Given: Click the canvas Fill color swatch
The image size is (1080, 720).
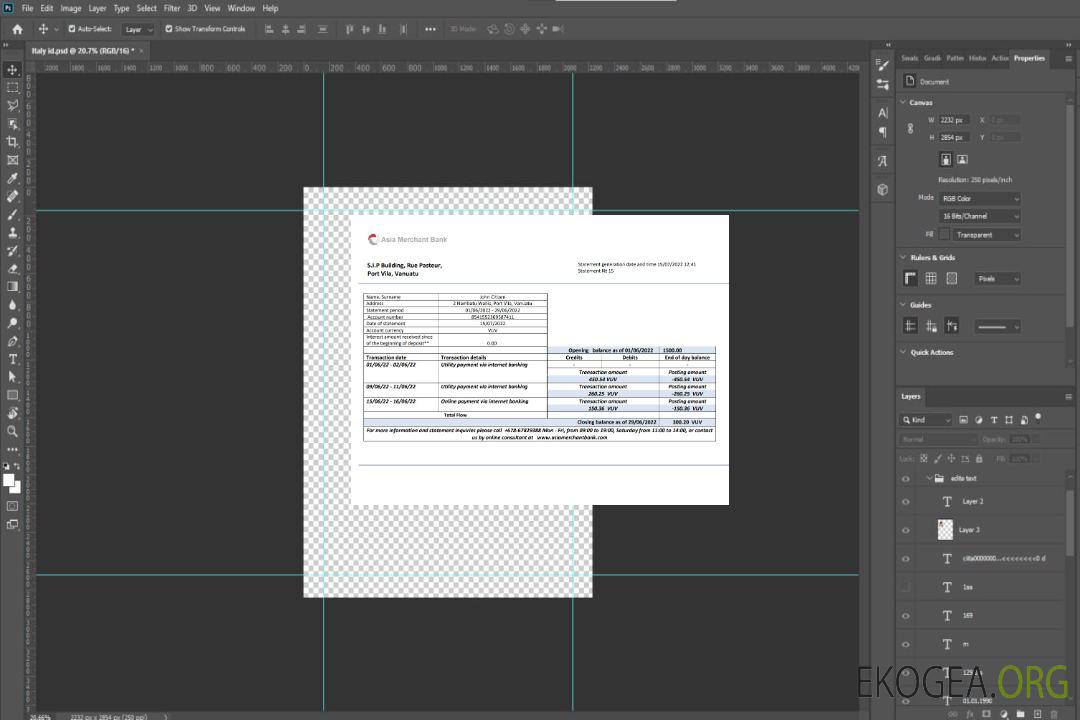Looking at the screenshot, I should point(944,235).
